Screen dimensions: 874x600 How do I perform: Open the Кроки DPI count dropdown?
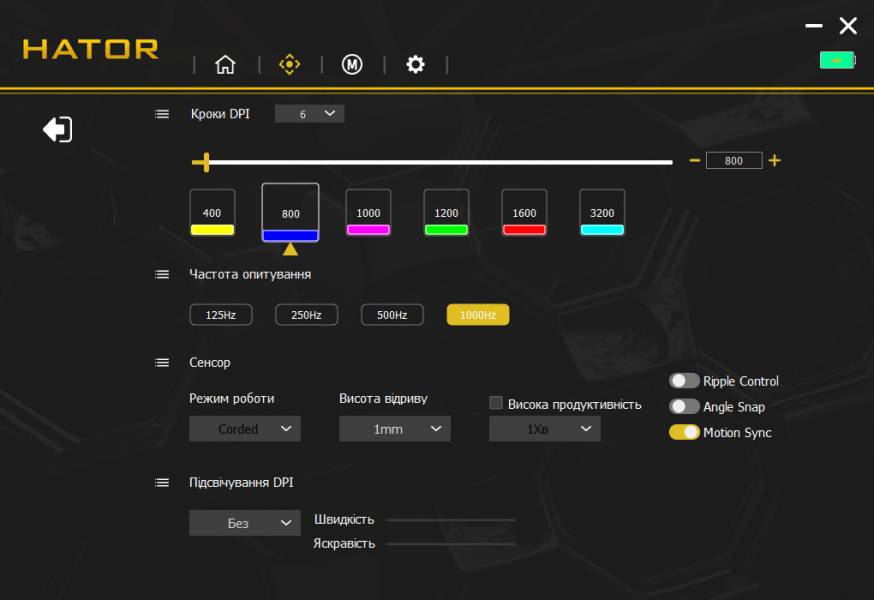point(309,114)
